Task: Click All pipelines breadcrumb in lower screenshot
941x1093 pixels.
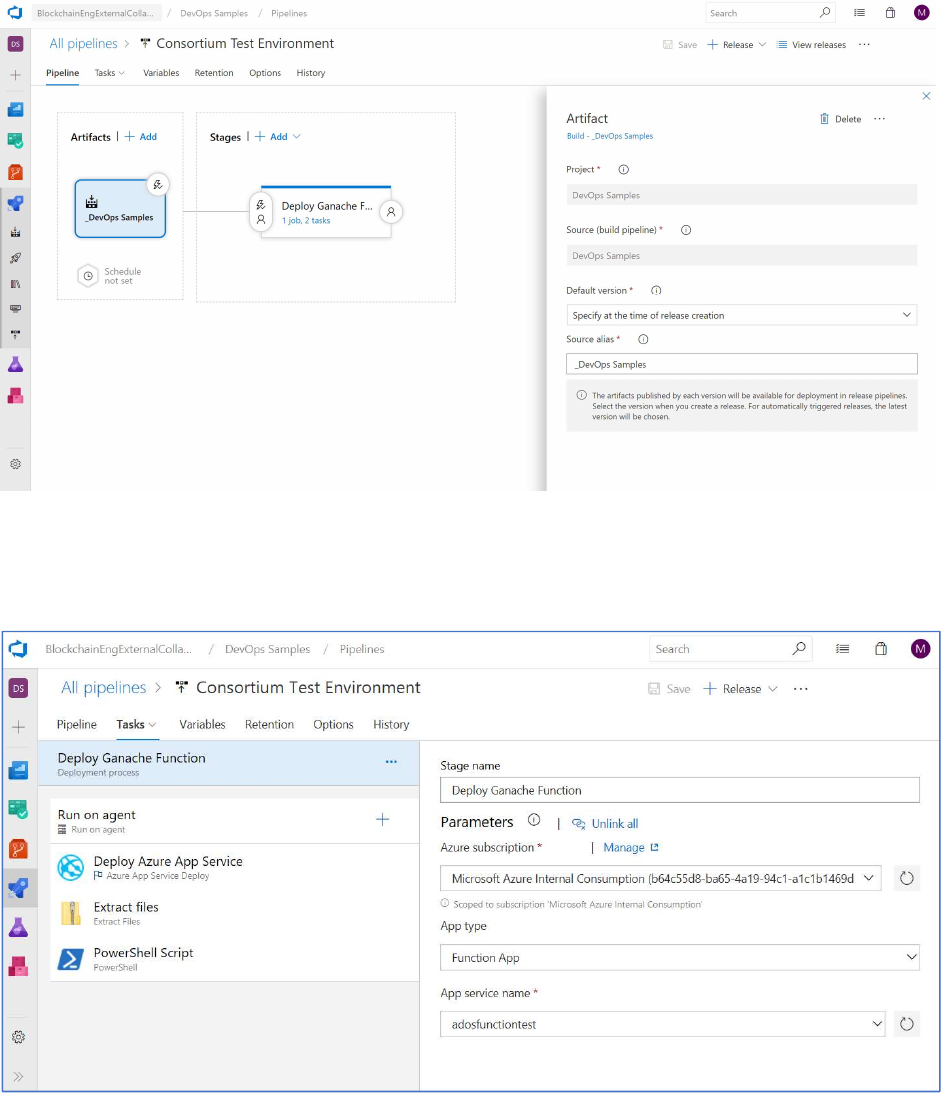Action: coord(104,687)
